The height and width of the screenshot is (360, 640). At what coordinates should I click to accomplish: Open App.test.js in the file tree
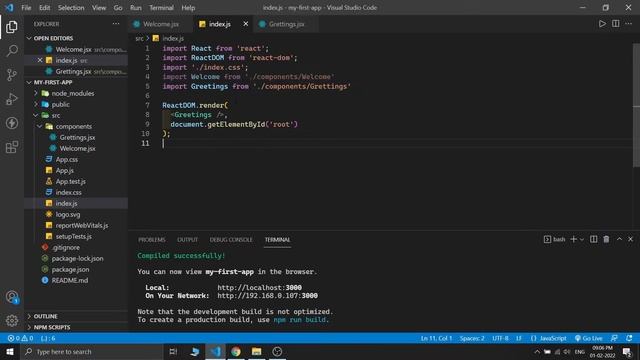[x=71, y=182]
